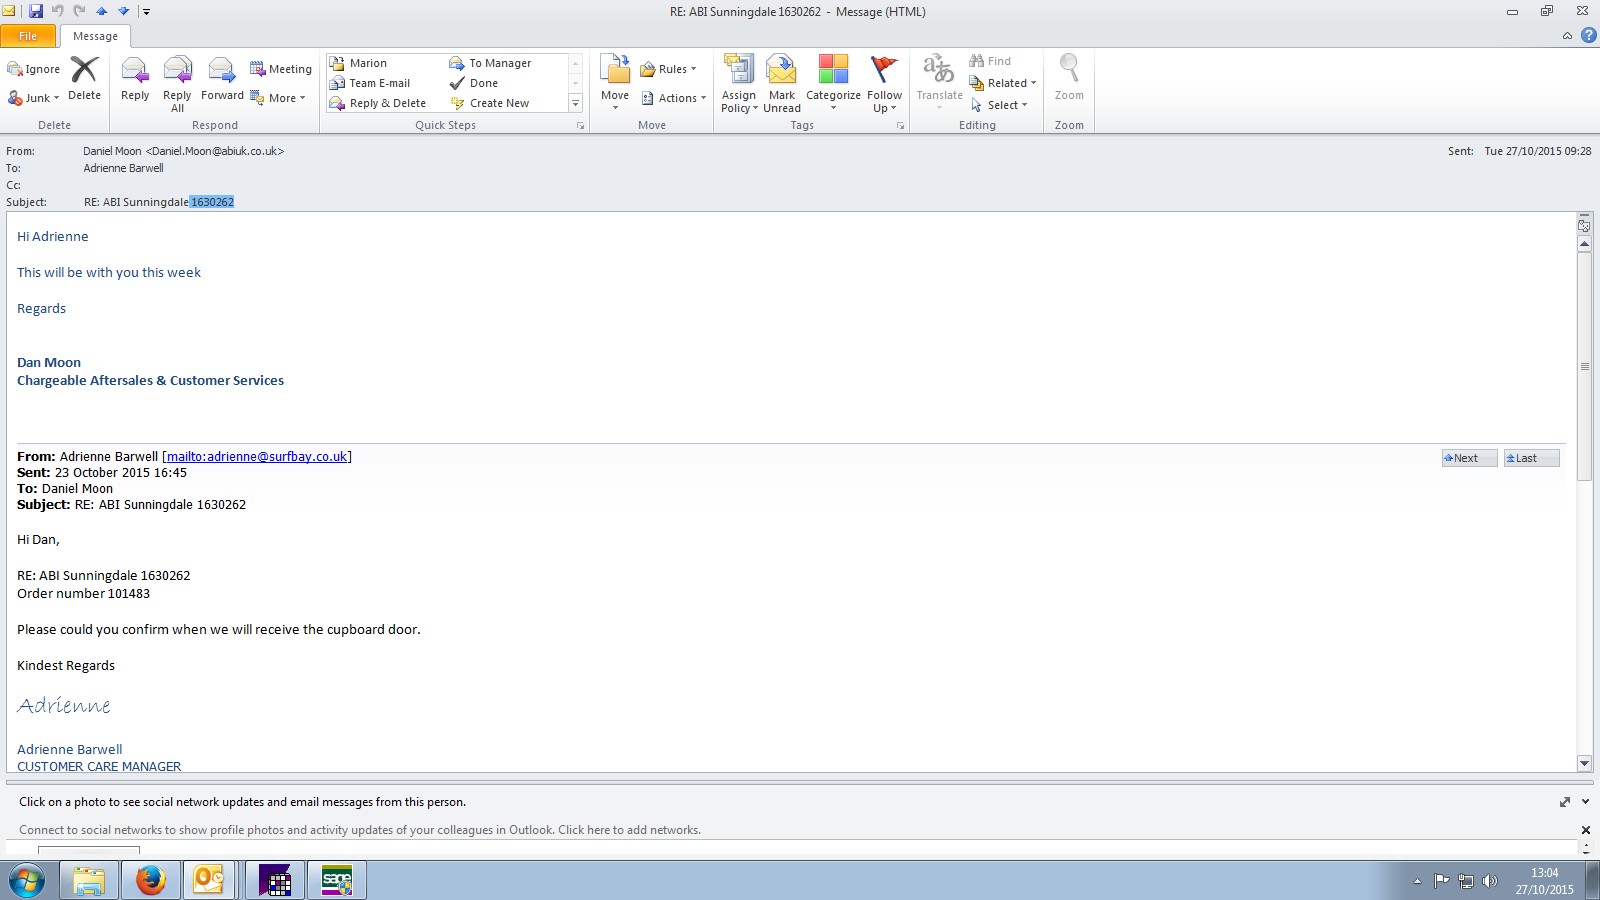Mark the message as Unread
This screenshot has height=900, width=1600.
(x=782, y=84)
